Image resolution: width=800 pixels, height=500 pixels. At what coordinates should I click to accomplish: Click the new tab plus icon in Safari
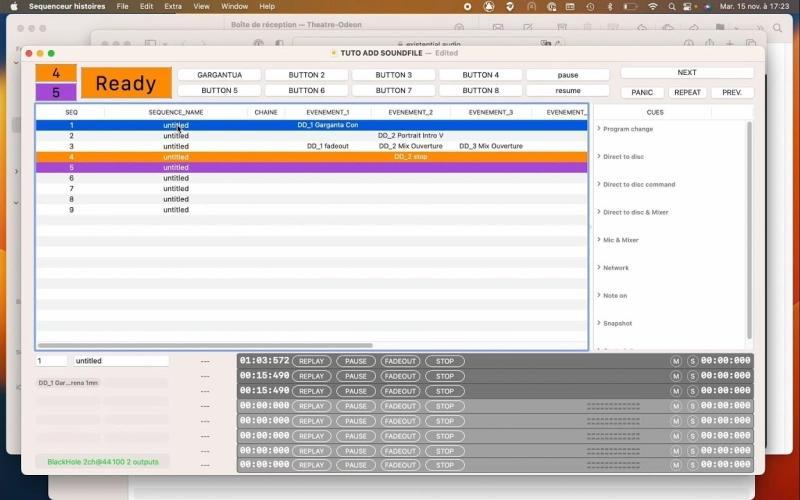[x=730, y=44]
